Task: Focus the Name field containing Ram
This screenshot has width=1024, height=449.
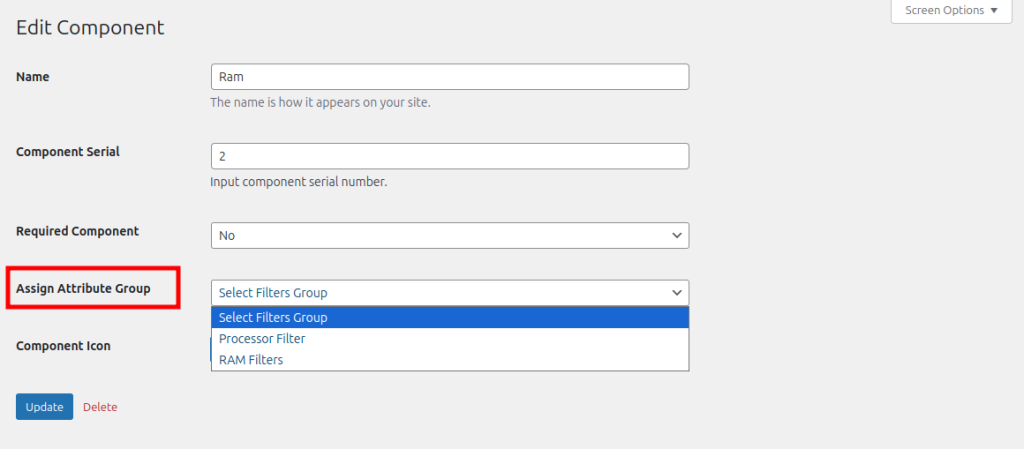Action: pyautogui.click(x=450, y=76)
